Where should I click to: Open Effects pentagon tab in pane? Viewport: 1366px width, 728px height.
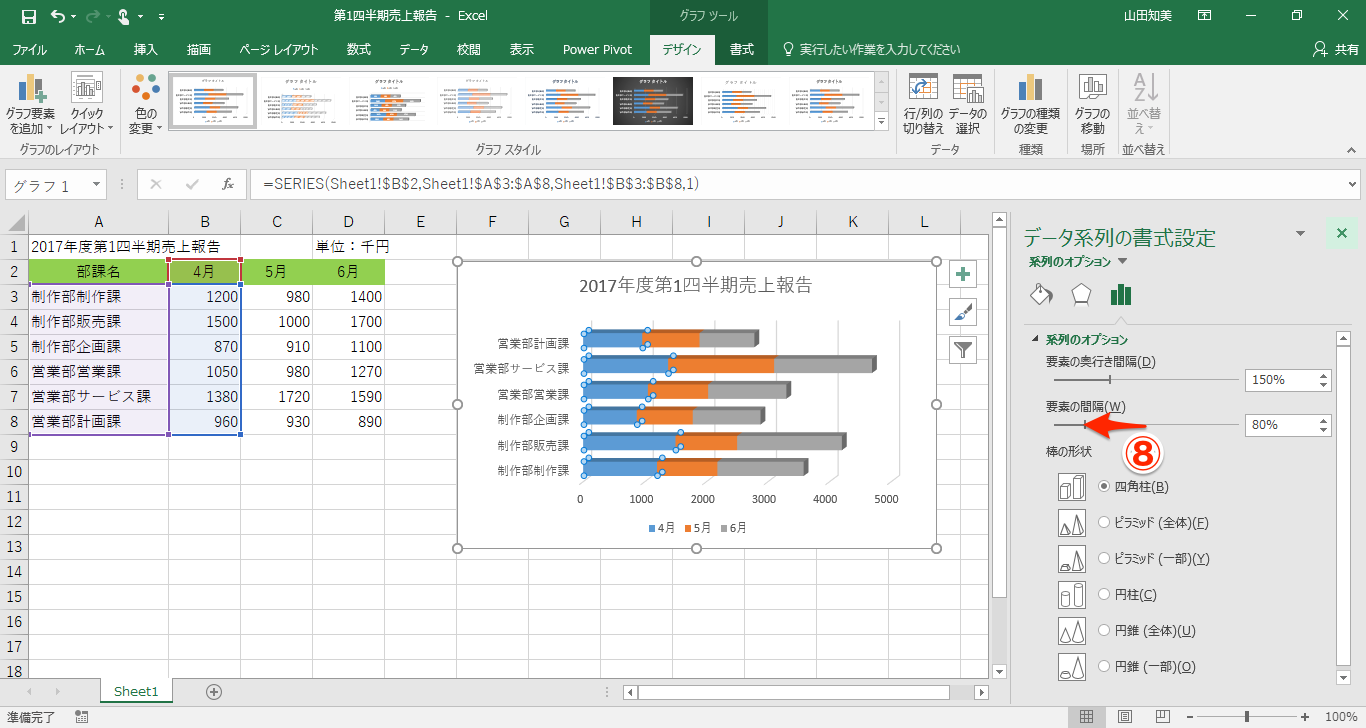1081,294
